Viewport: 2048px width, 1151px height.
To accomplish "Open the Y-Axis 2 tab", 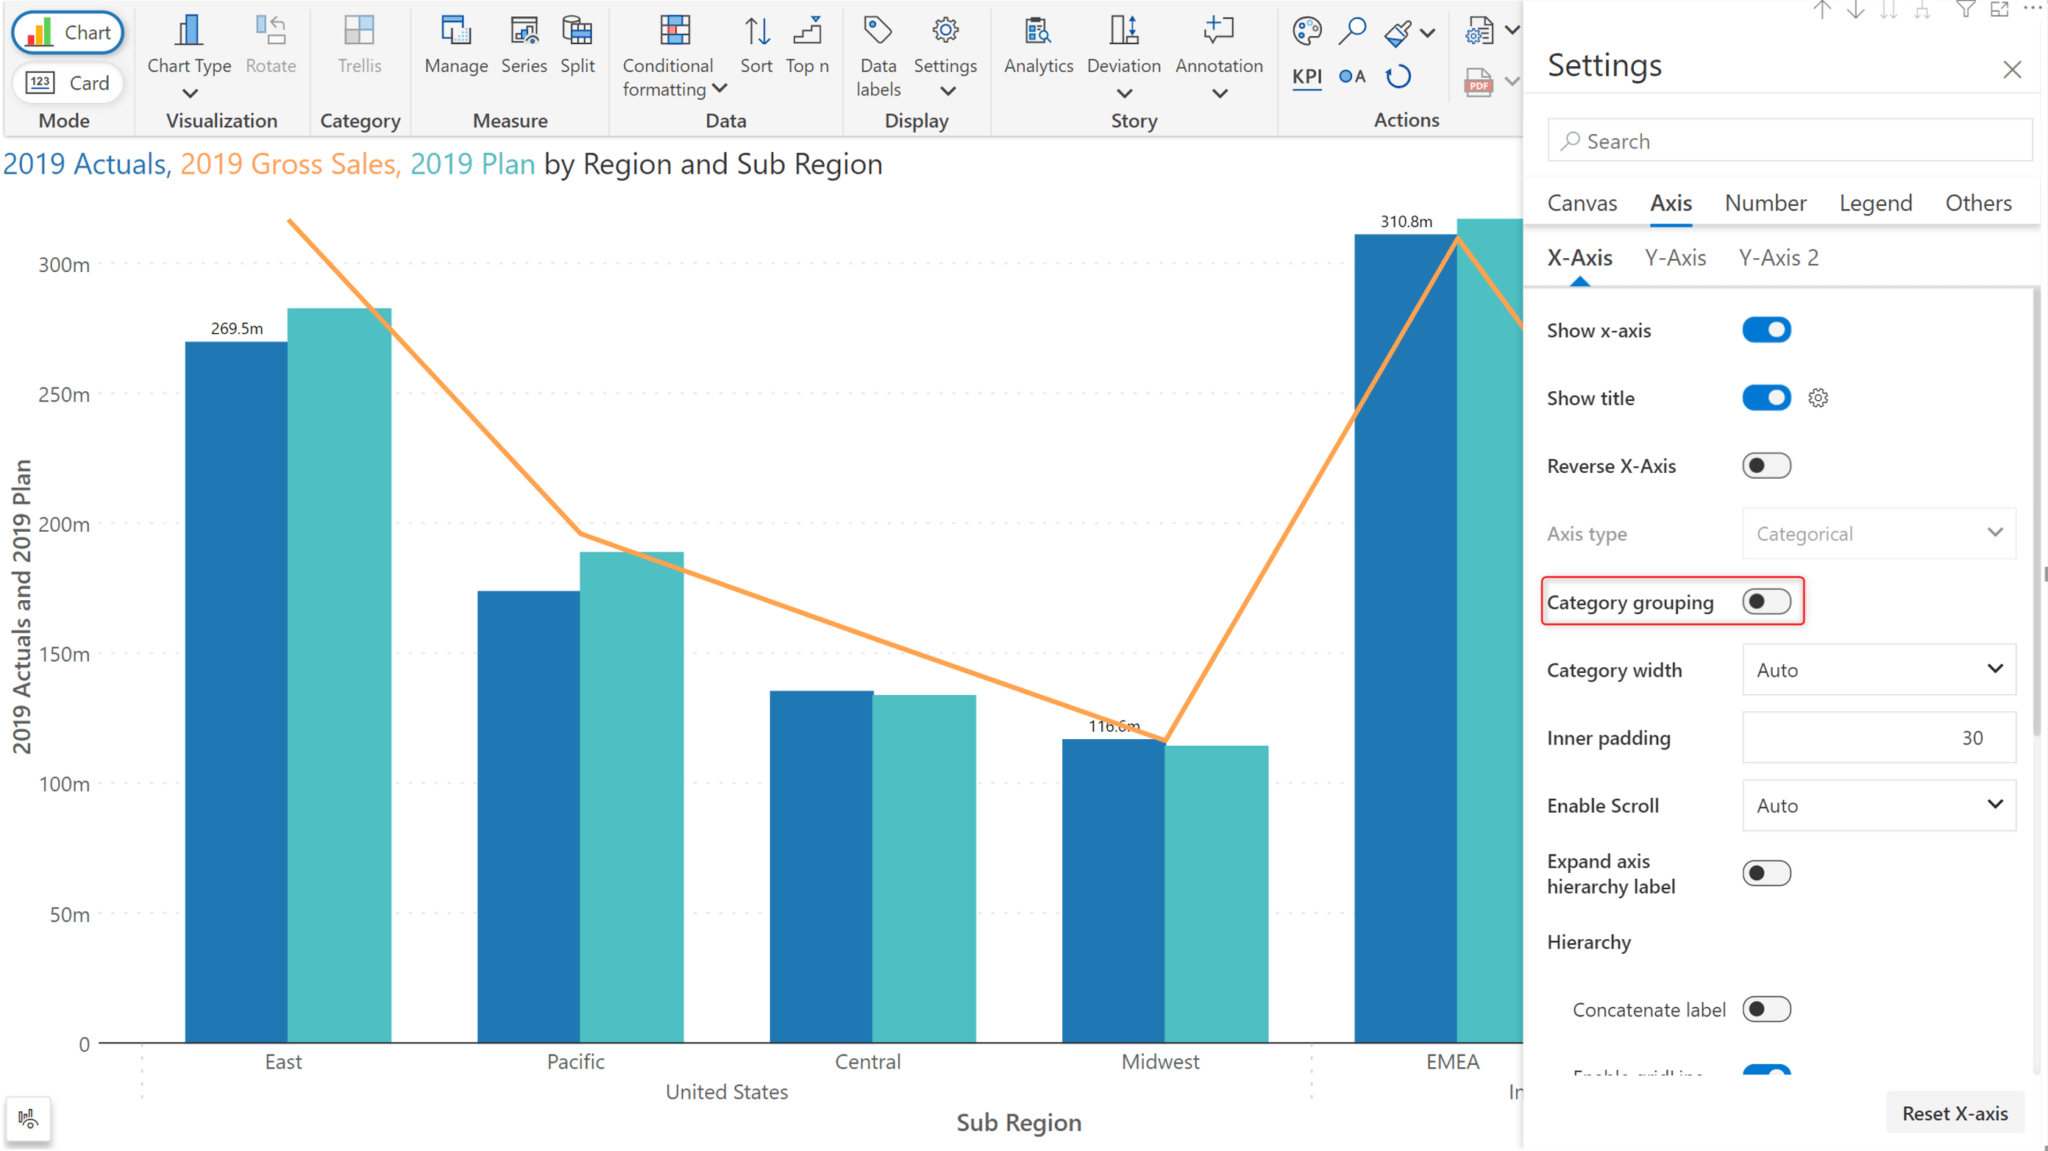I will pyautogui.click(x=1778, y=258).
